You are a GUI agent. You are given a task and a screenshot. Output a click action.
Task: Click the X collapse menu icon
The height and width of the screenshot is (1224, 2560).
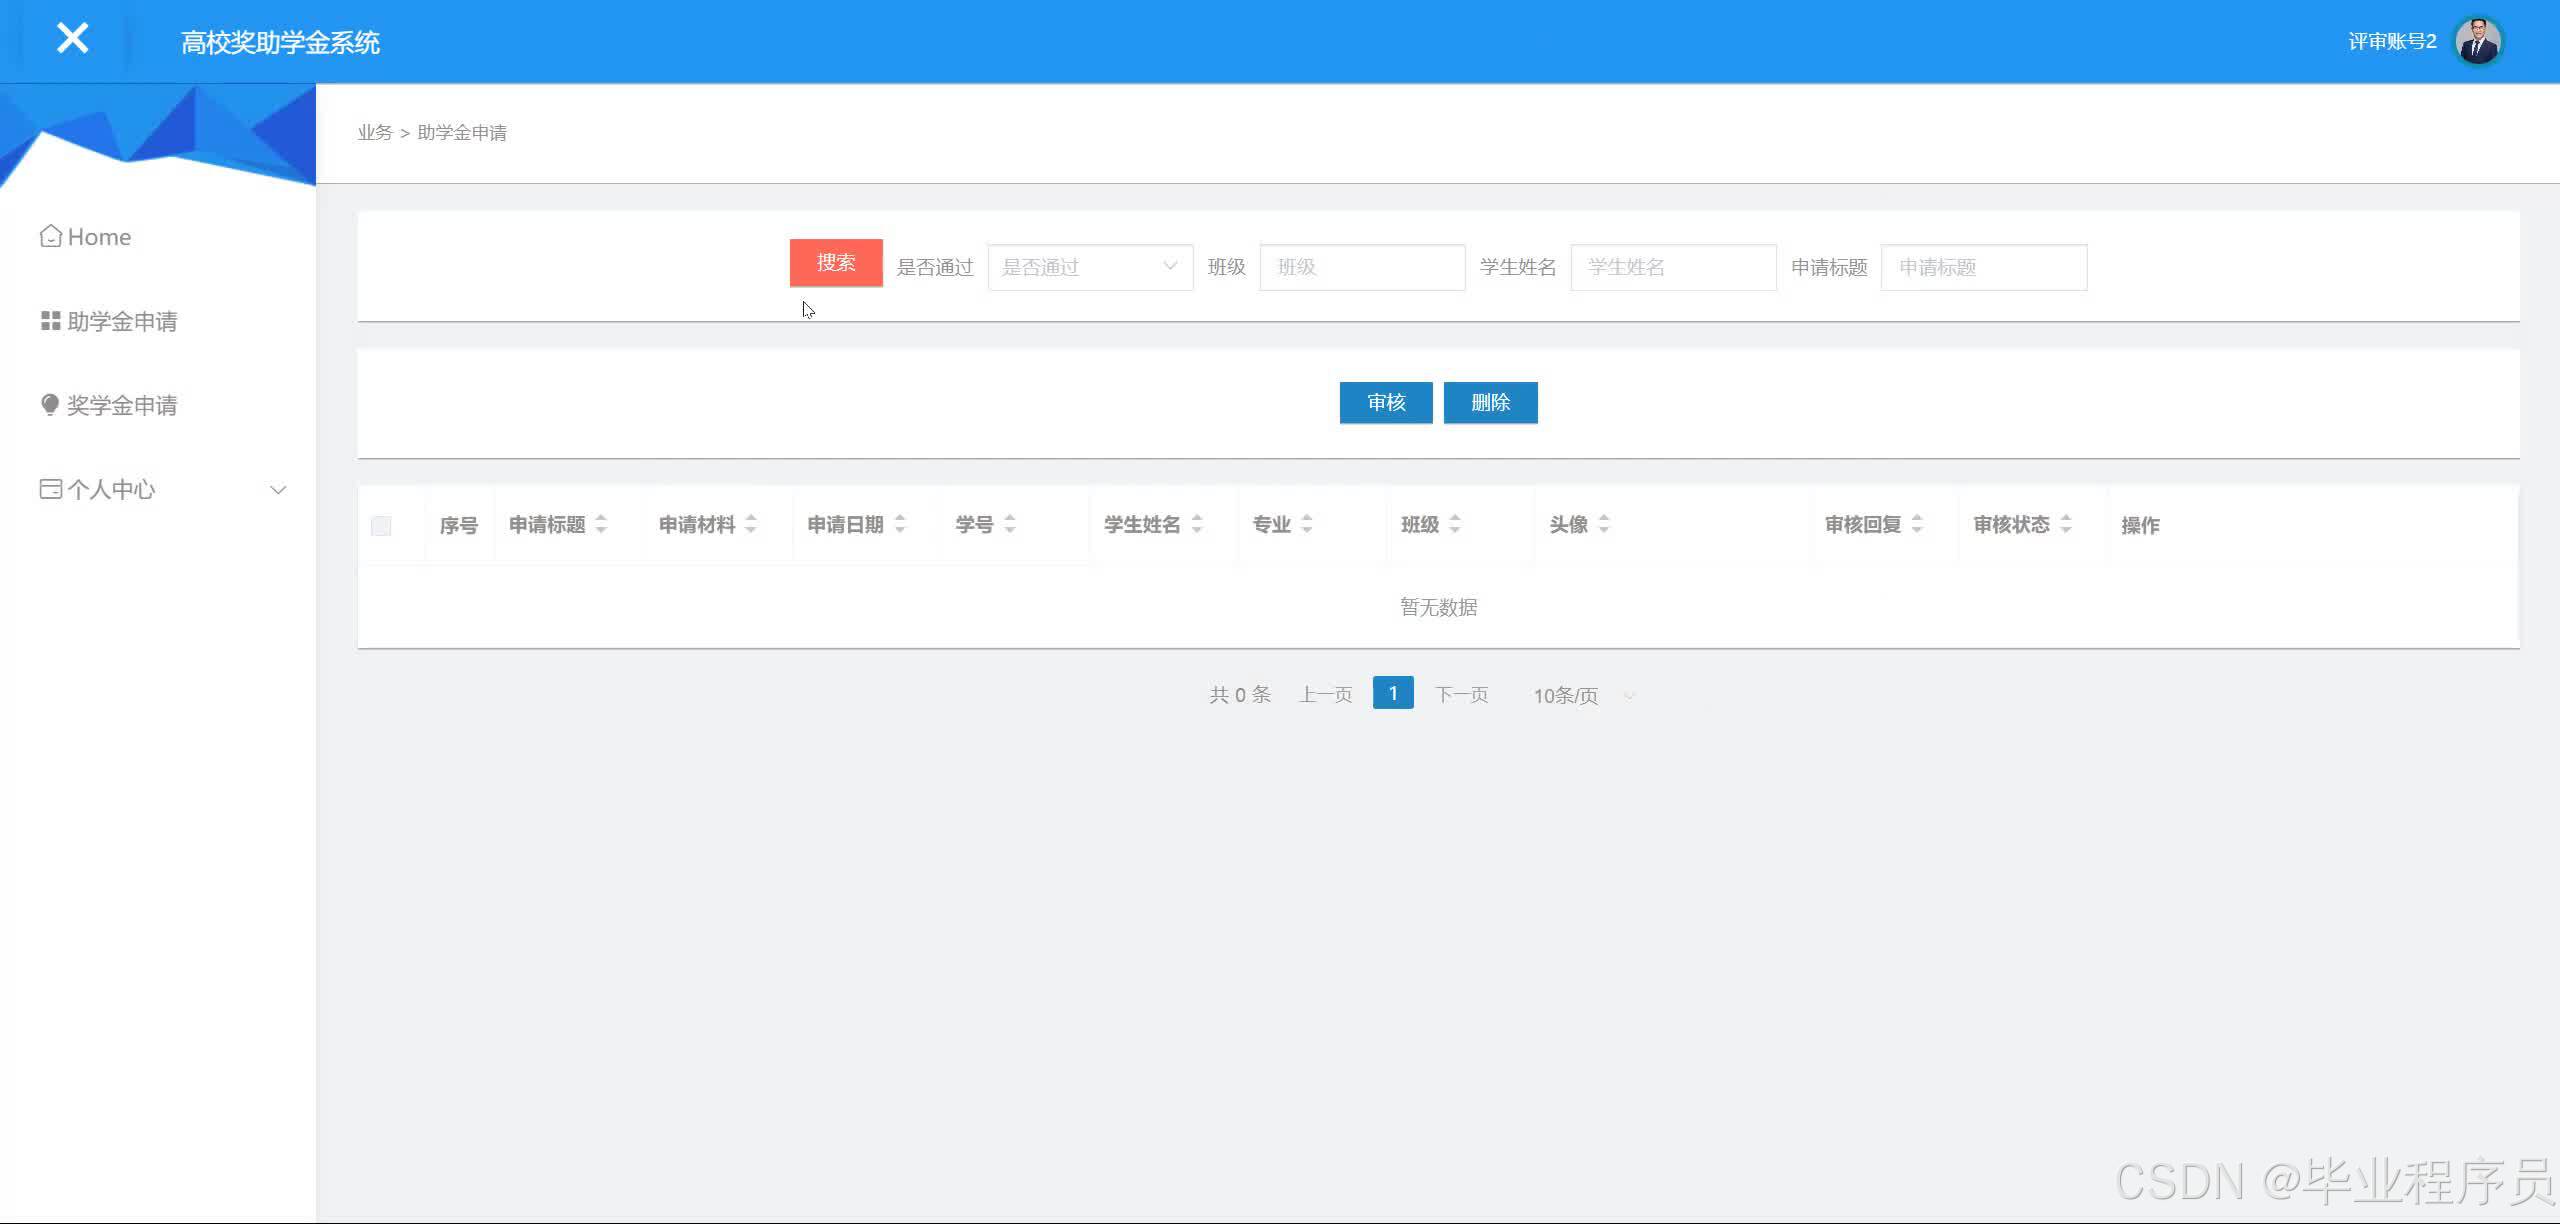click(x=72, y=39)
